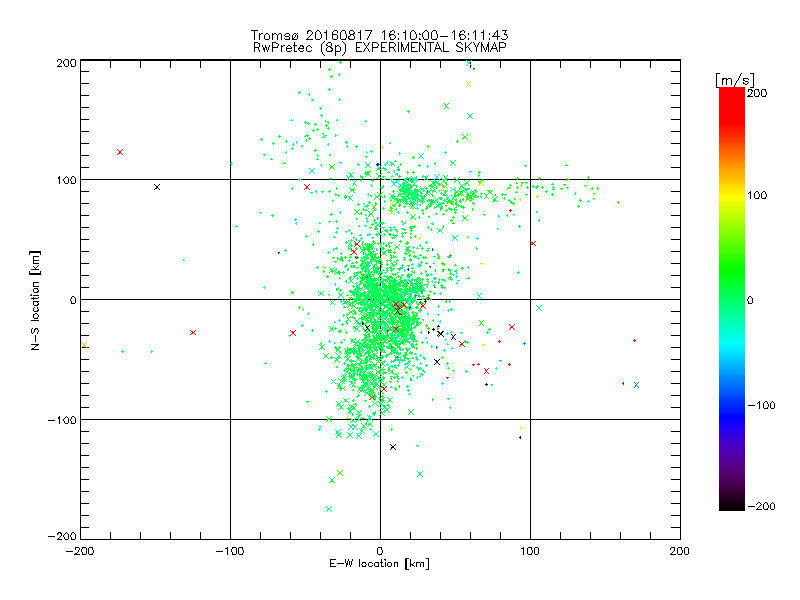Click the '100' tick label on the E-W axis
Image resolution: width=800 pixels, height=600 pixels.
coord(530,551)
